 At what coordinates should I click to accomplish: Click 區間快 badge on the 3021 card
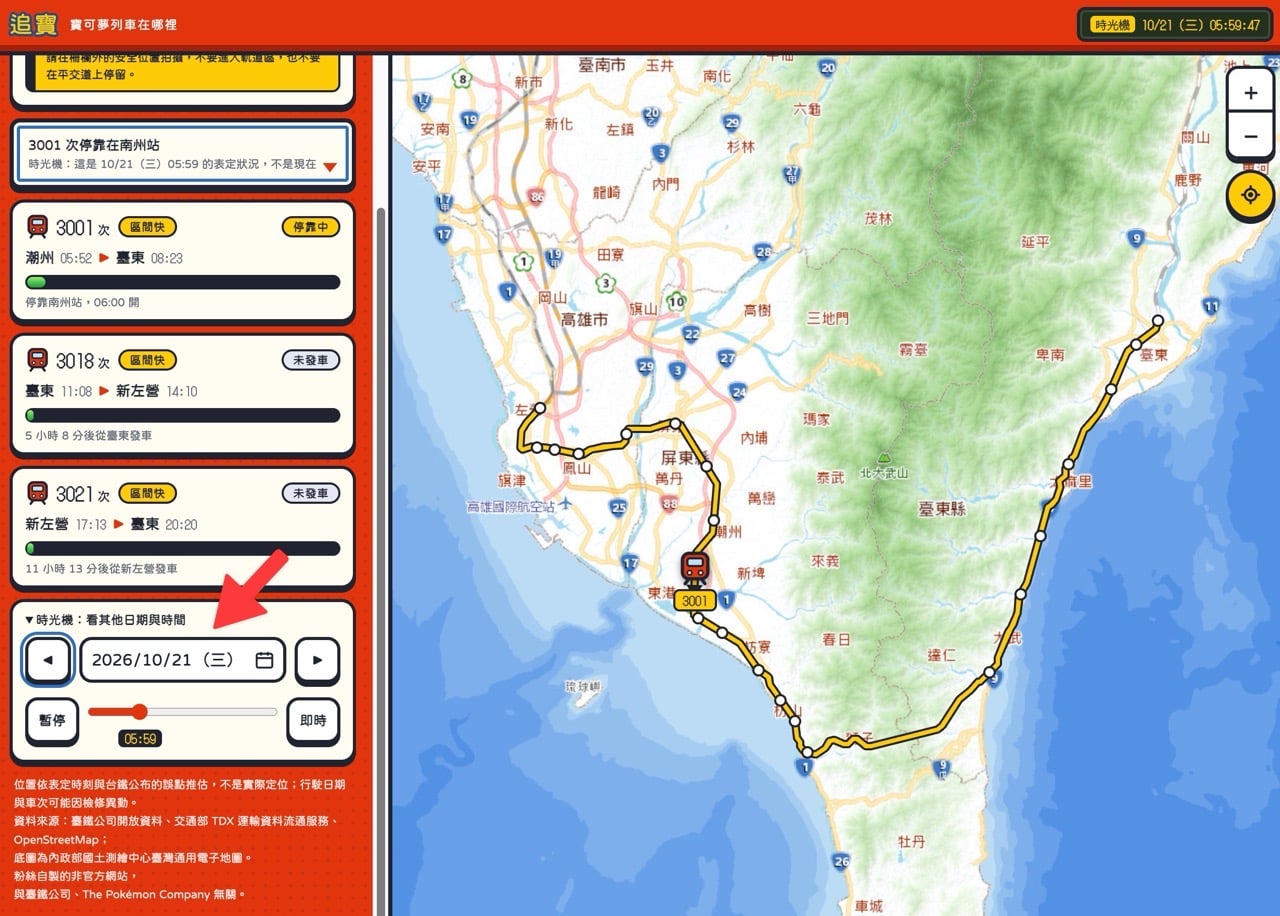click(147, 493)
